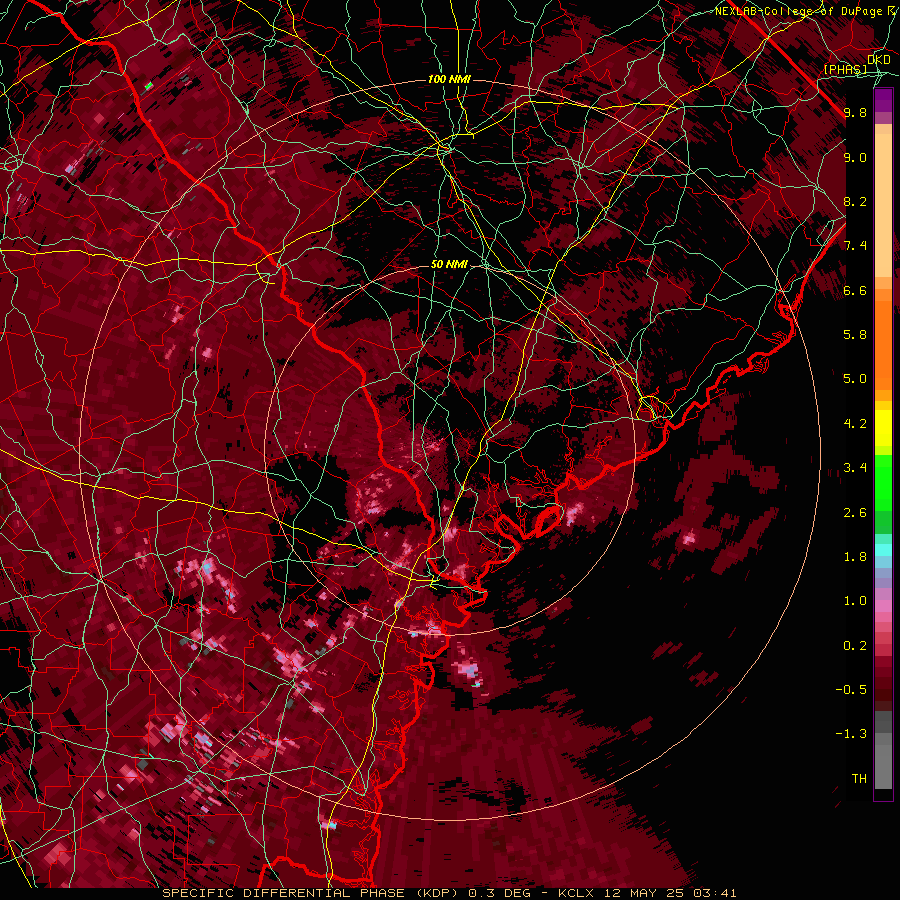Image resolution: width=900 pixels, height=900 pixels.
Task: Click the 5.0 legend value
Action: click(x=855, y=379)
